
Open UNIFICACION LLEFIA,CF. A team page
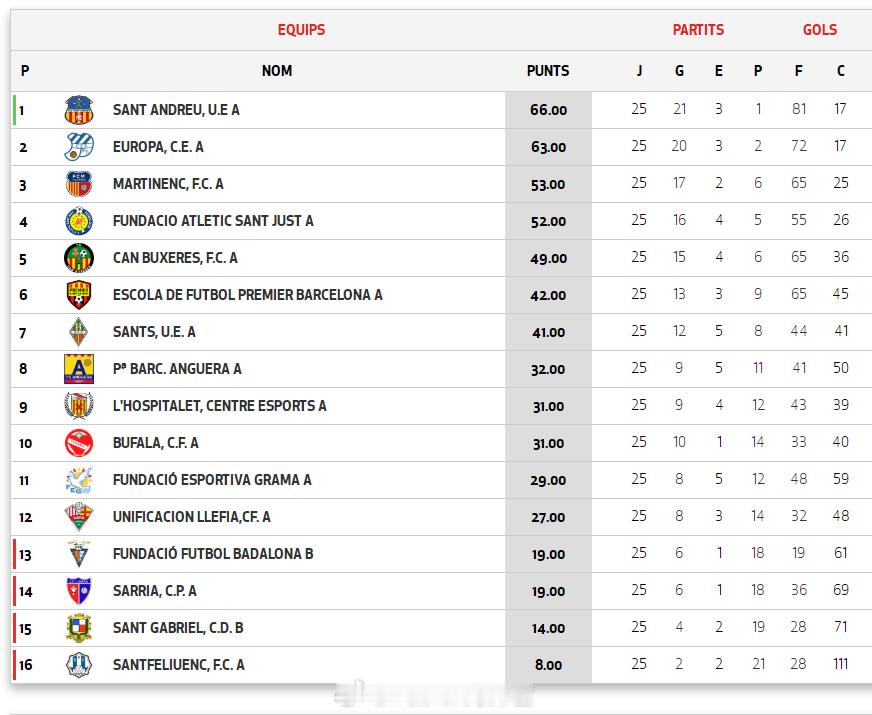[x=191, y=517]
